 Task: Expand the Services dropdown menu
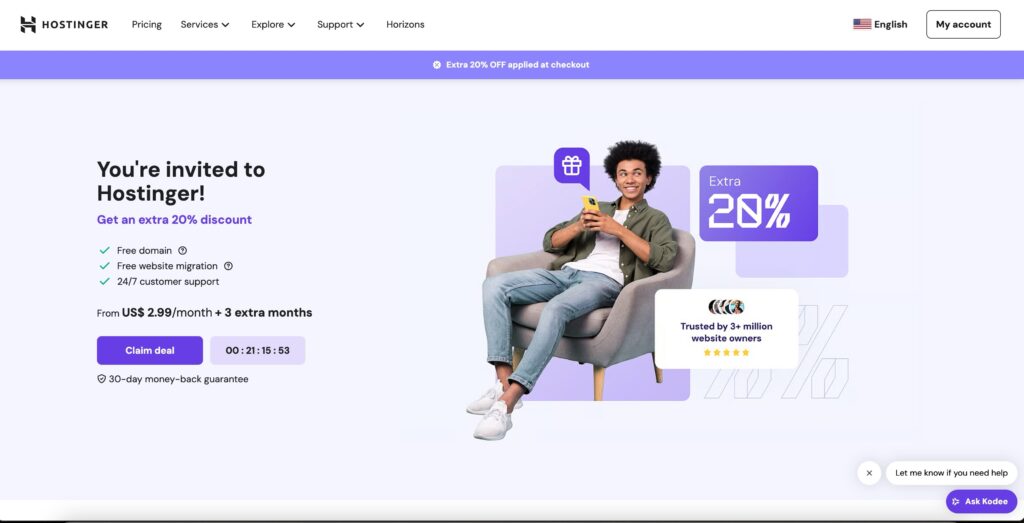205,25
